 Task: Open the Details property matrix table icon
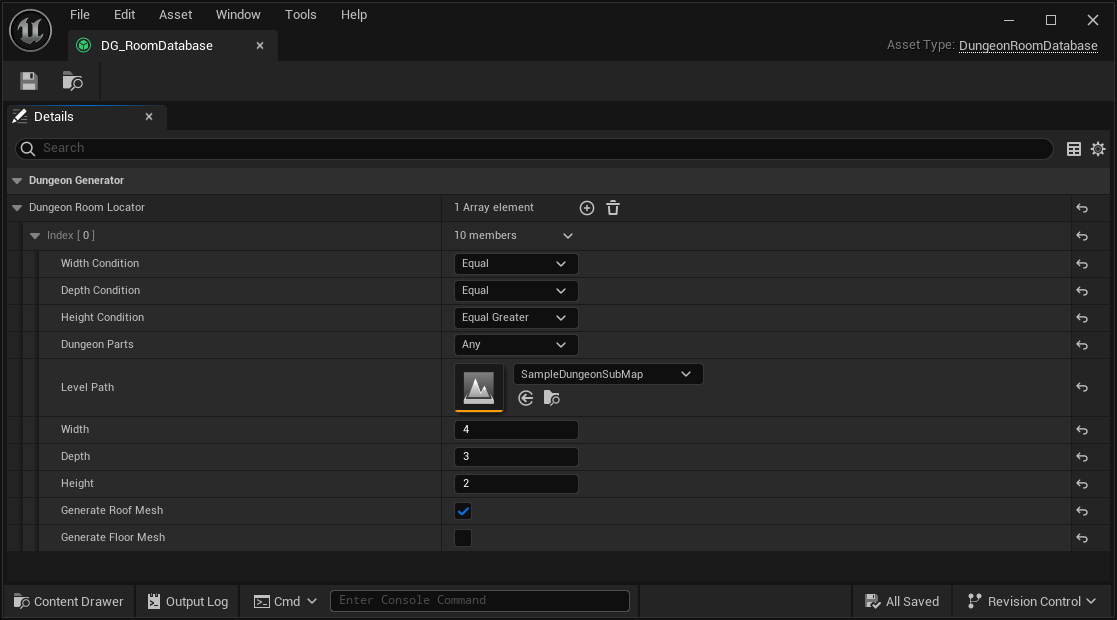(x=1074, y=148)
